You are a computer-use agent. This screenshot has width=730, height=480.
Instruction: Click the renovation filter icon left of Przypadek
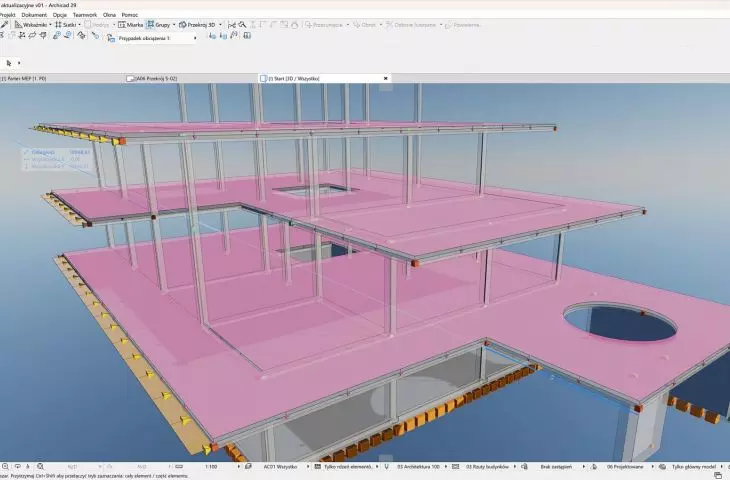point(111,38)
